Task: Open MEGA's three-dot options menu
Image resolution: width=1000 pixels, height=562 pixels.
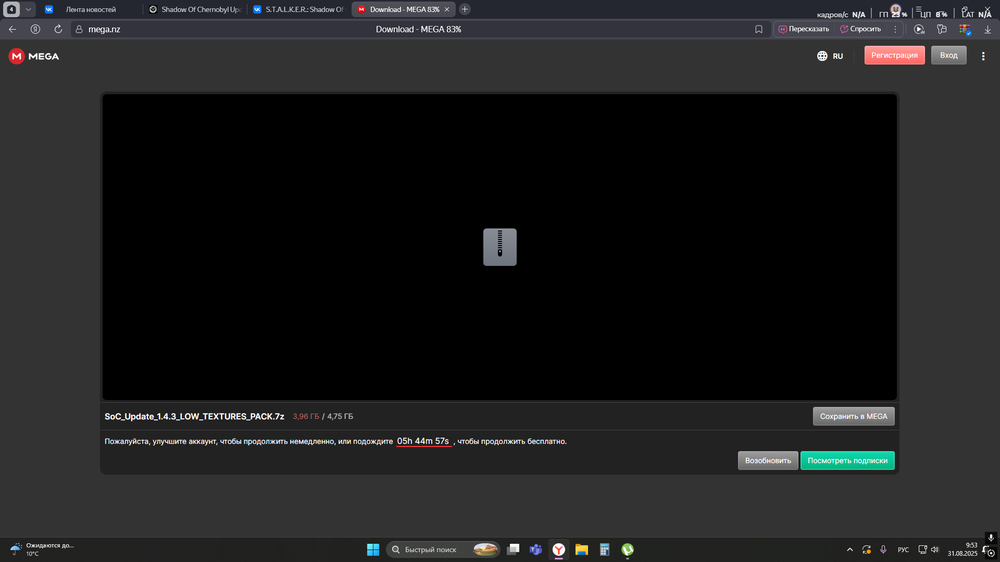Action: point(984,56)
